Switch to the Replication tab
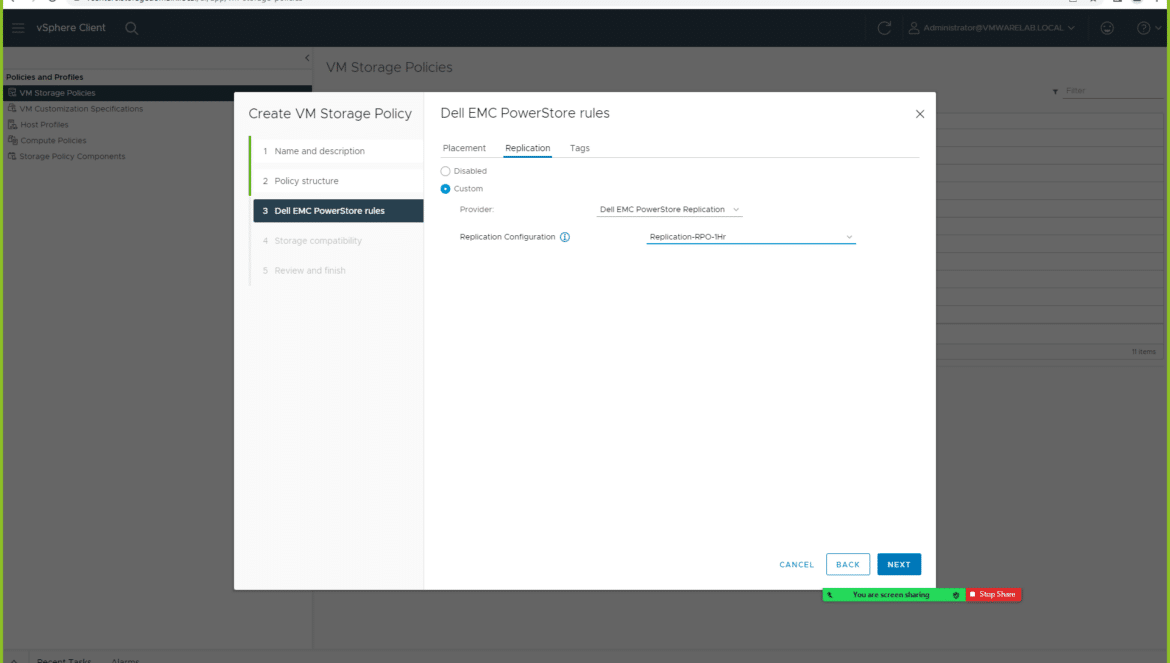The width and height of the screenshot is (1170, 663). (x=528, y=148)
